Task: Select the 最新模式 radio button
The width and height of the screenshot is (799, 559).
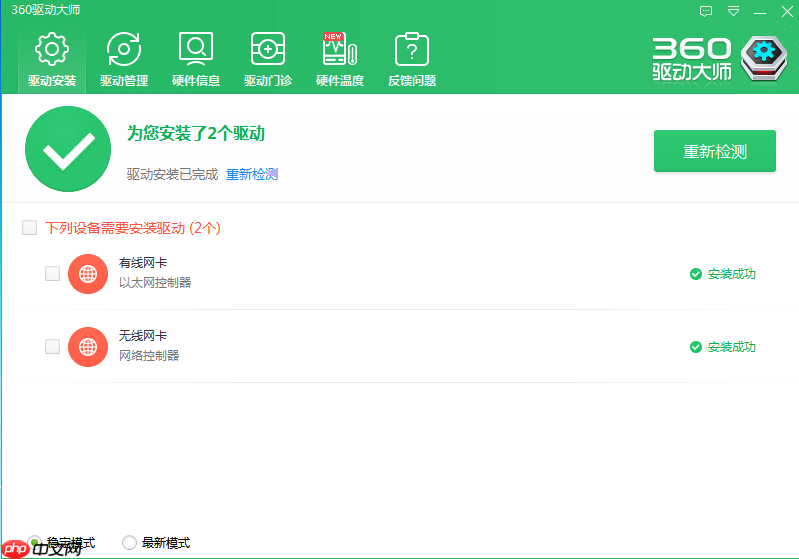Action: tap(129, 543)
